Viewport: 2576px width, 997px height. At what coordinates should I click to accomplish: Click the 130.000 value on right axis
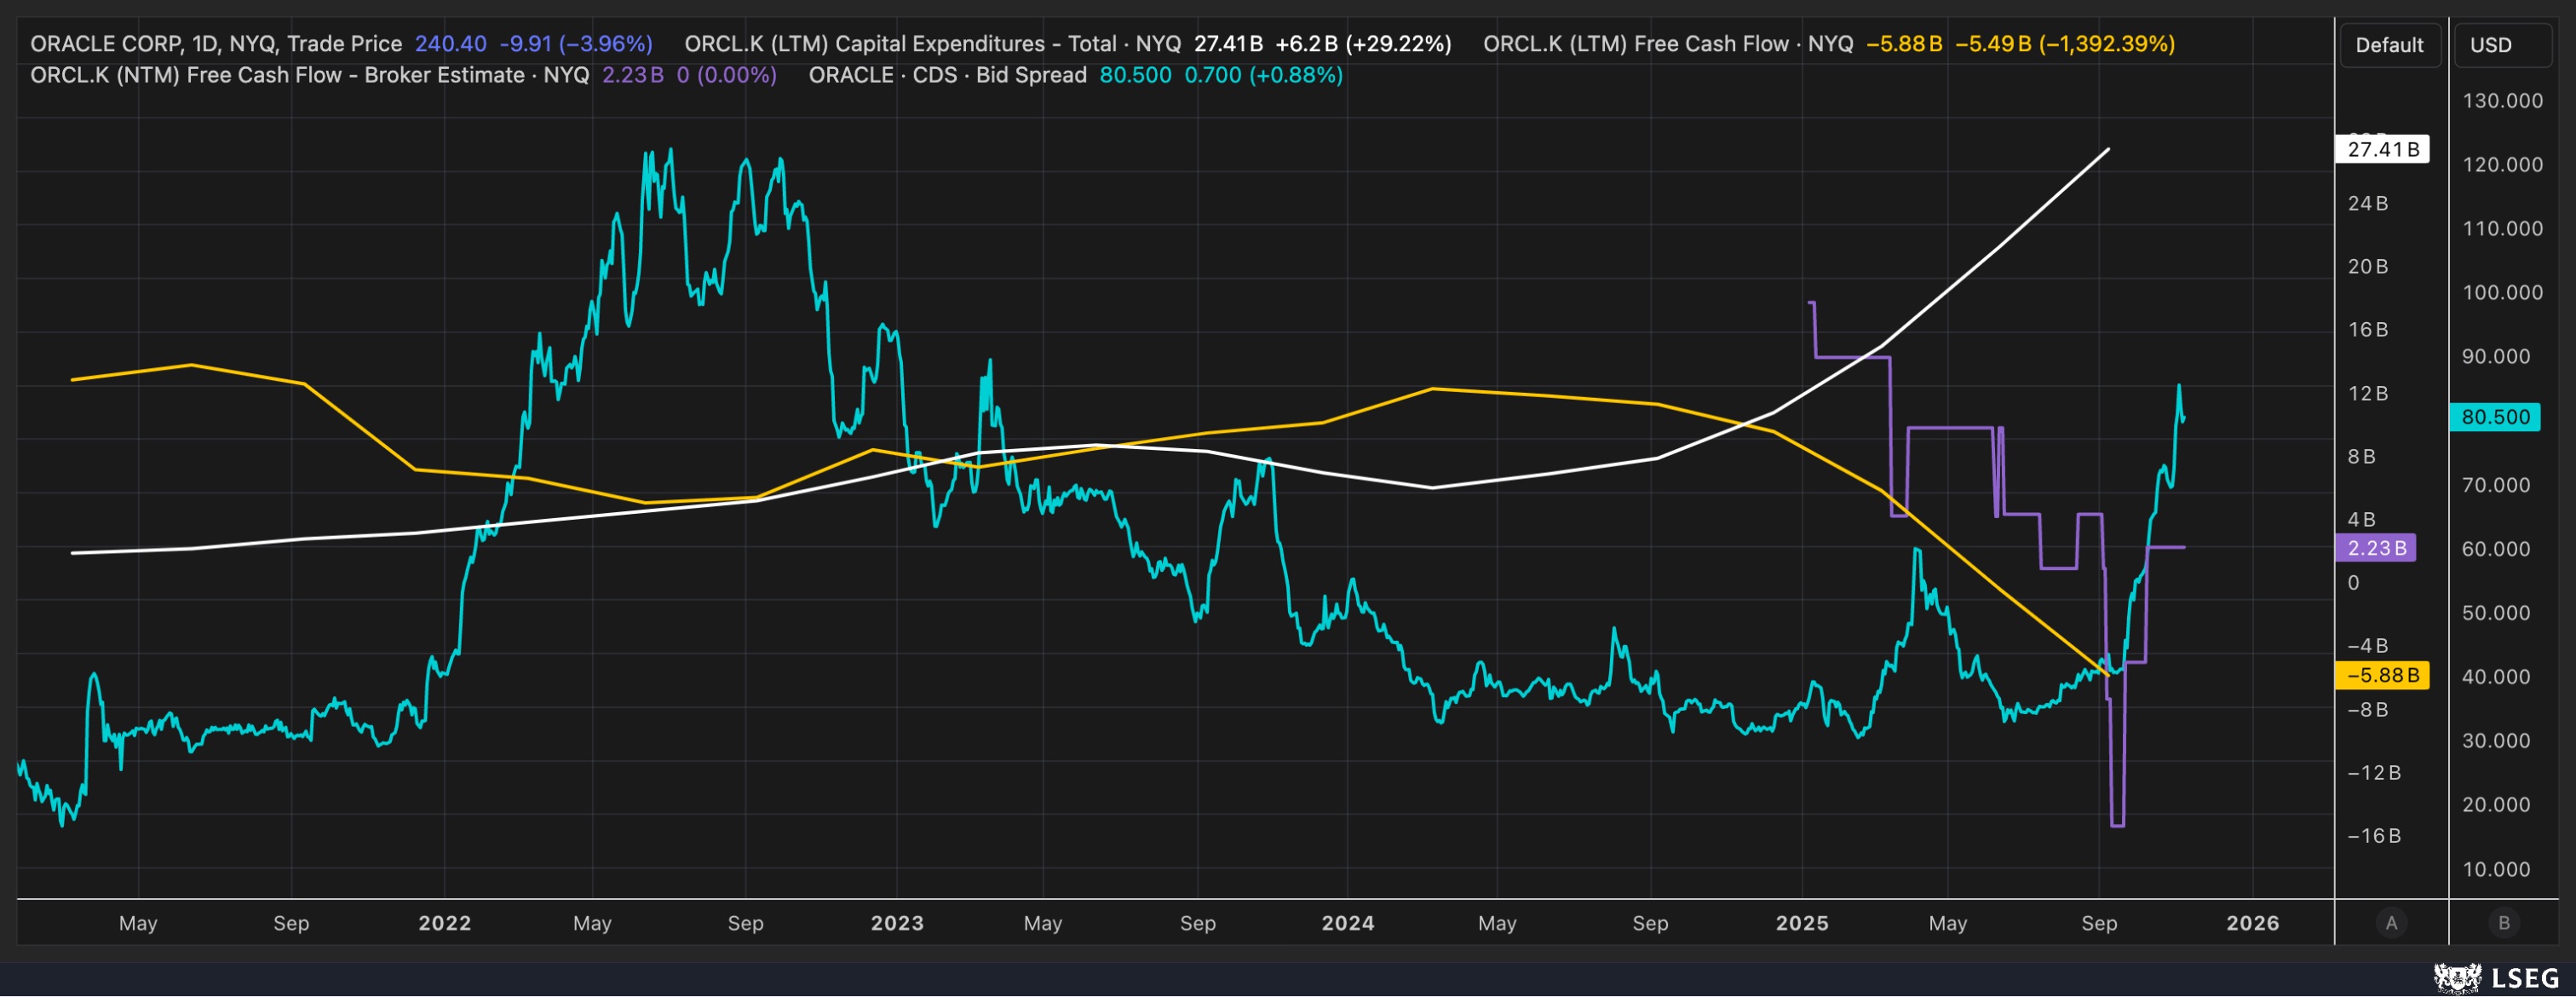click(2502, 100)
